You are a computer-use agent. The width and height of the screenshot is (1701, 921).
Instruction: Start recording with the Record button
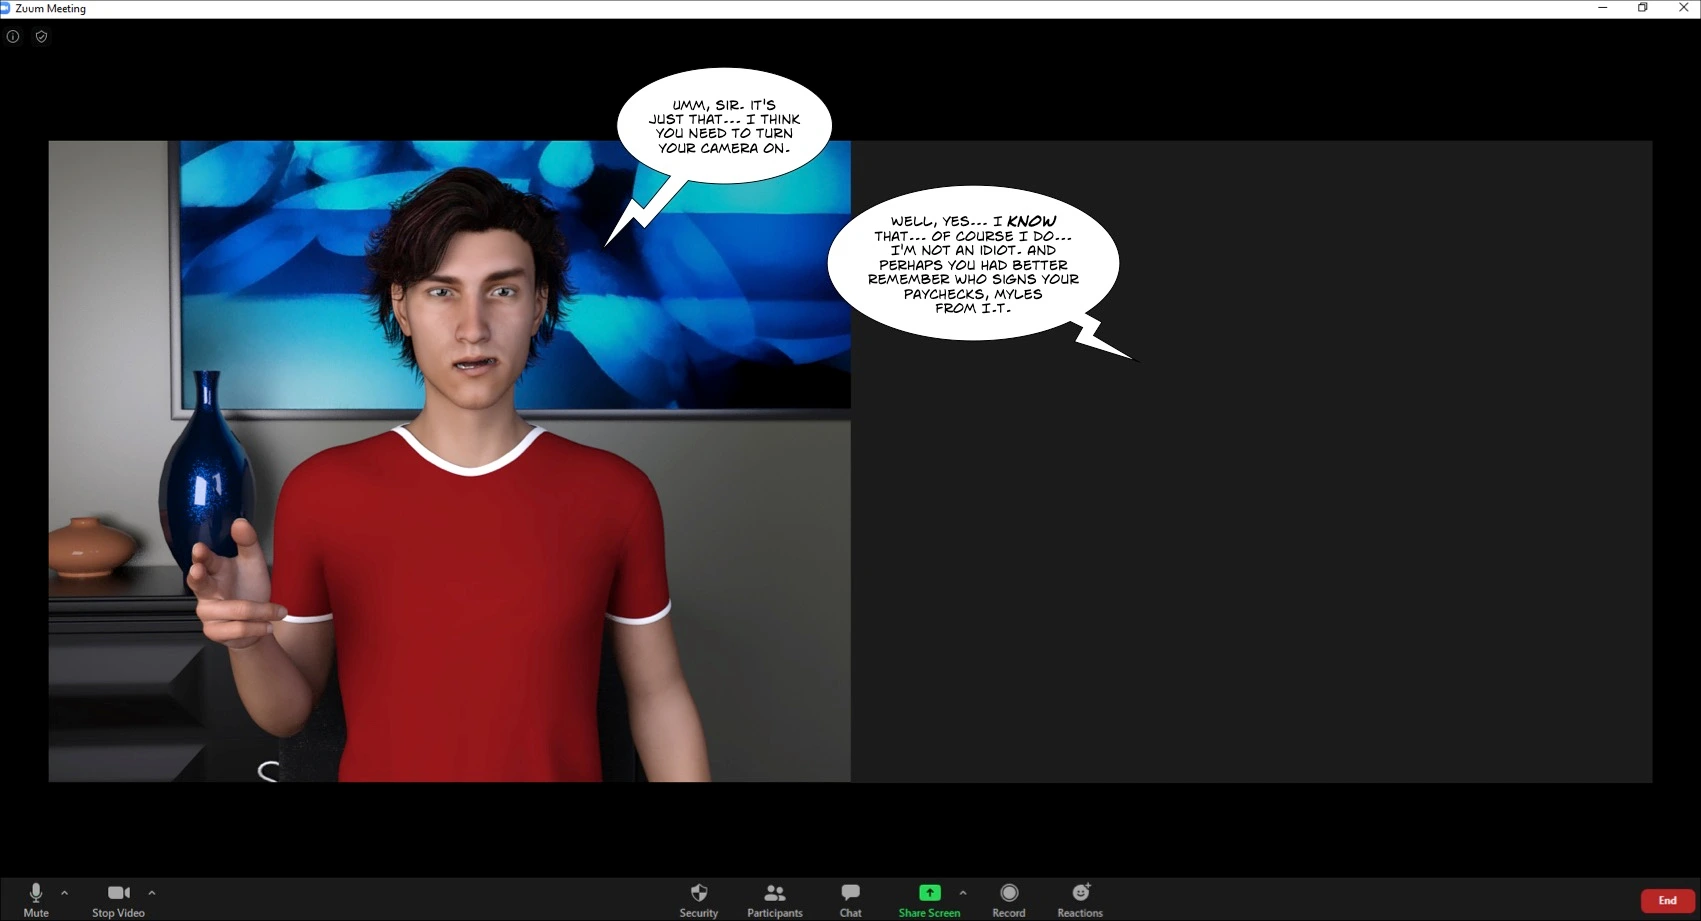1008,899
